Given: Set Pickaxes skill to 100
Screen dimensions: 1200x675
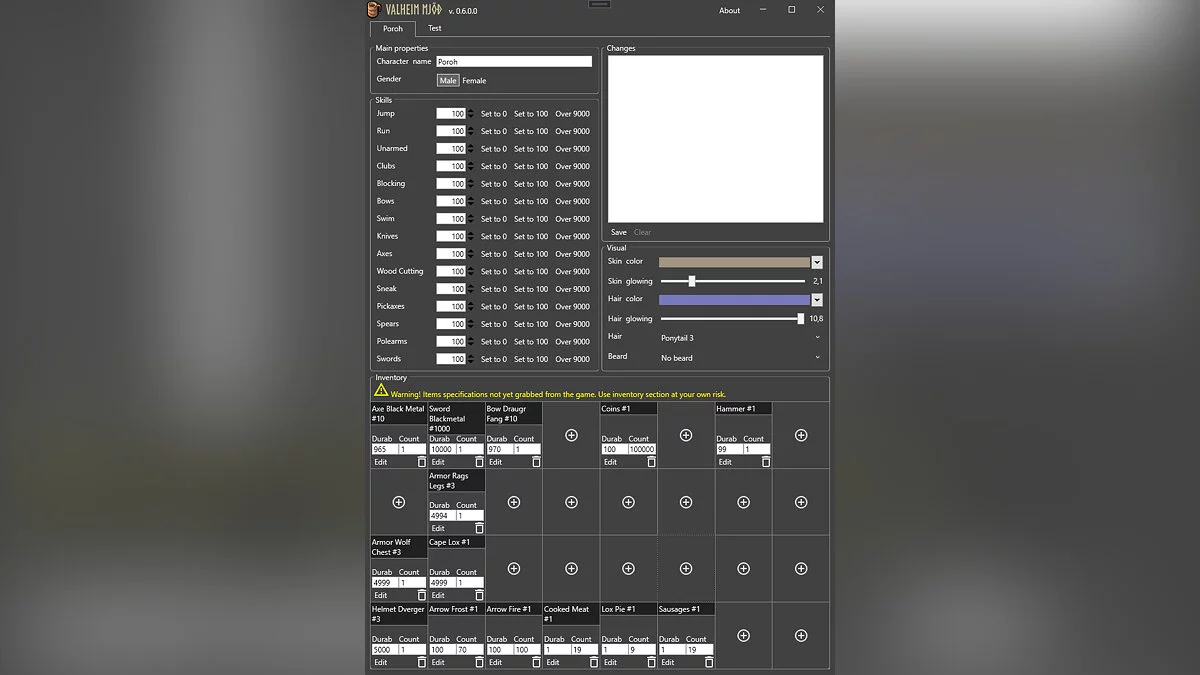Looking at the screenshot, I should tap(531, 306).
